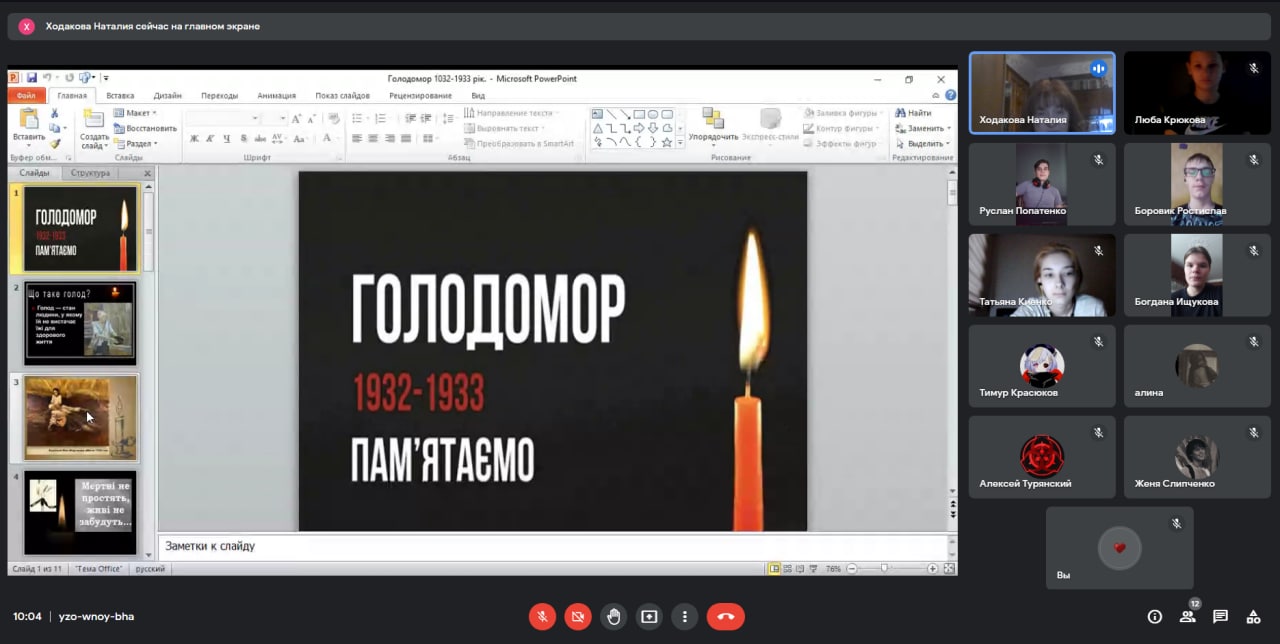
Task: Turn on the camera in Meet
Action: click(578, 617)
